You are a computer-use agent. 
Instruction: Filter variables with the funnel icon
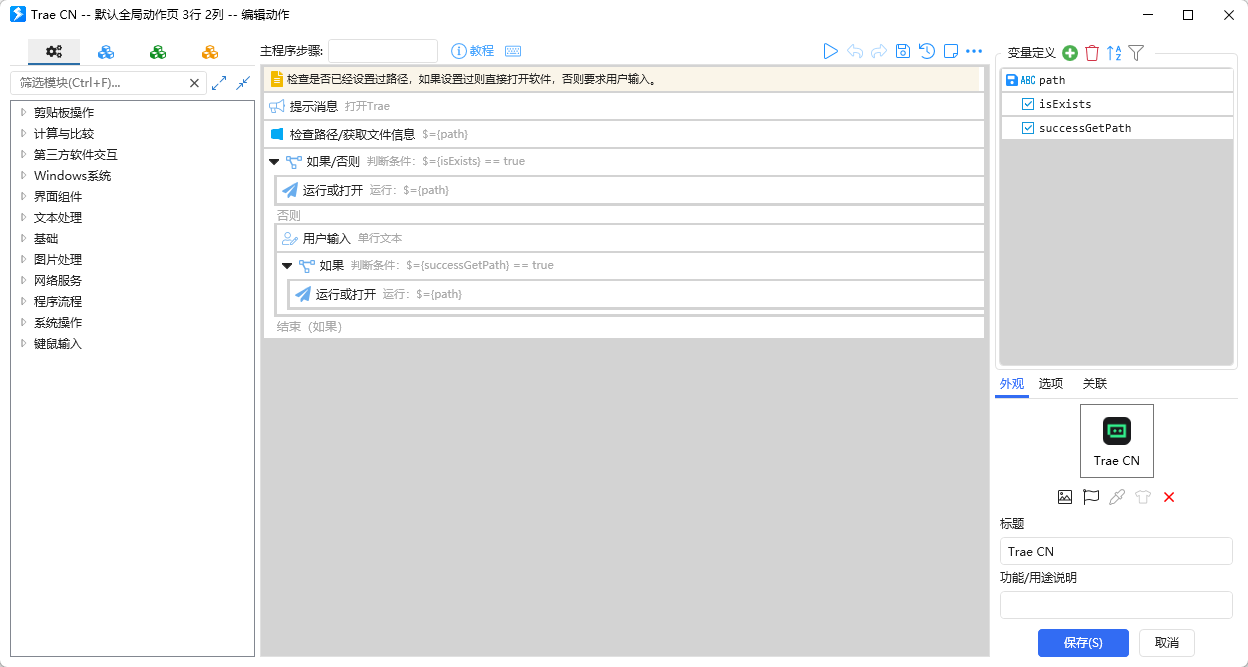pos(1136,53)
